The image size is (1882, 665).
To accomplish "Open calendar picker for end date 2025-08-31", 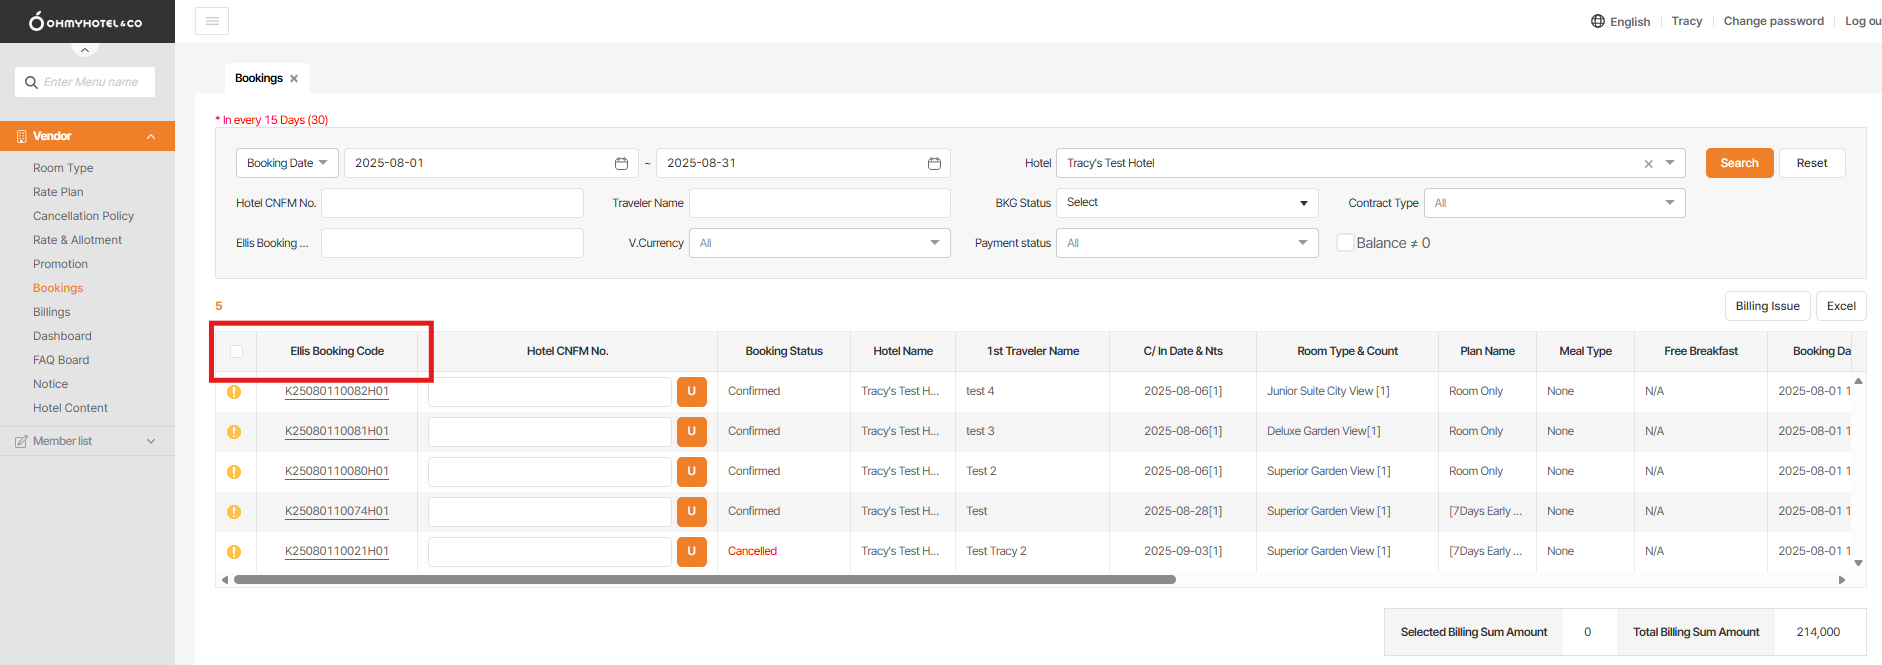I will tap(934, 163).
